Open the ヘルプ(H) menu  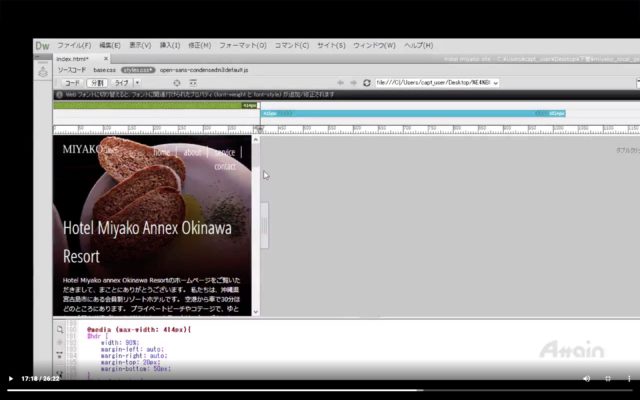[418, 45]
